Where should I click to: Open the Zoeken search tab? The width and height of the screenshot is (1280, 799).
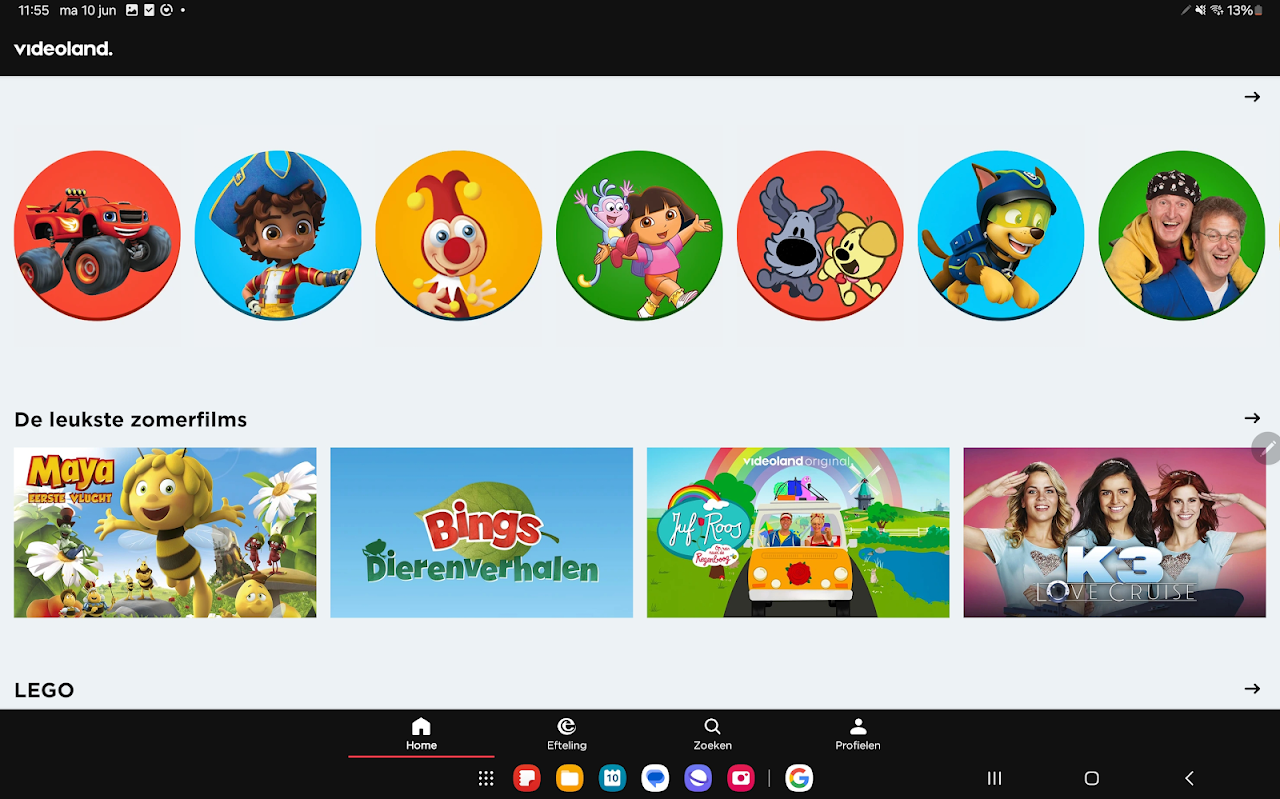click(712, 734)
